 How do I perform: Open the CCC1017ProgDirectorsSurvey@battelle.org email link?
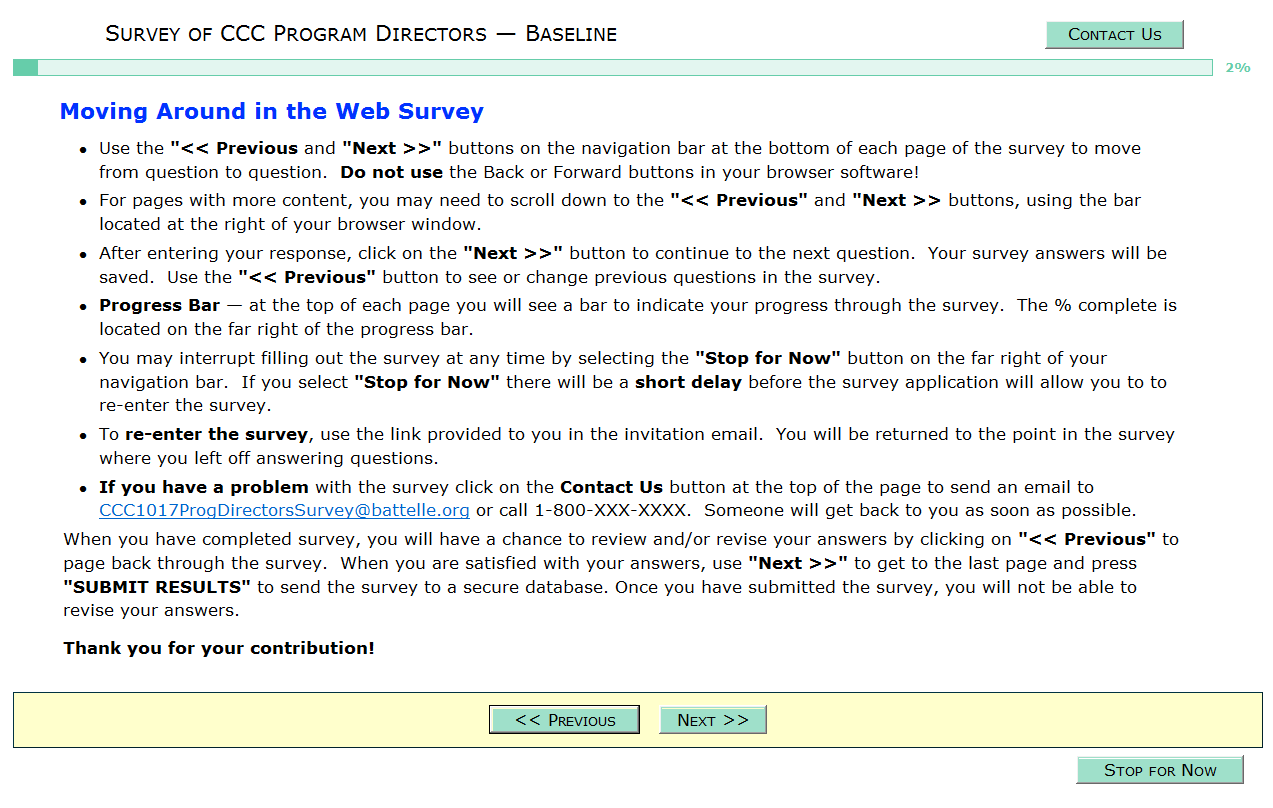tap(284, 511)
